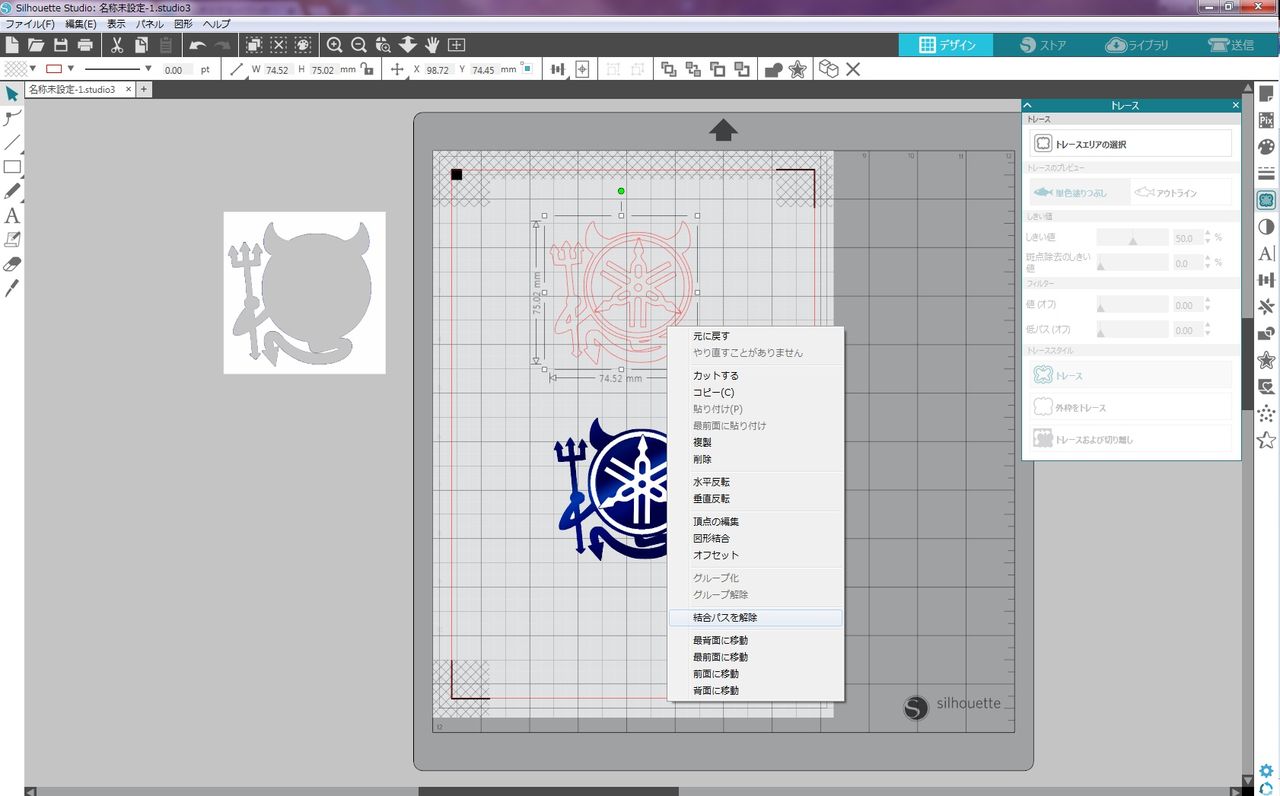
Task: Click the width W value field
Action: 277,70
